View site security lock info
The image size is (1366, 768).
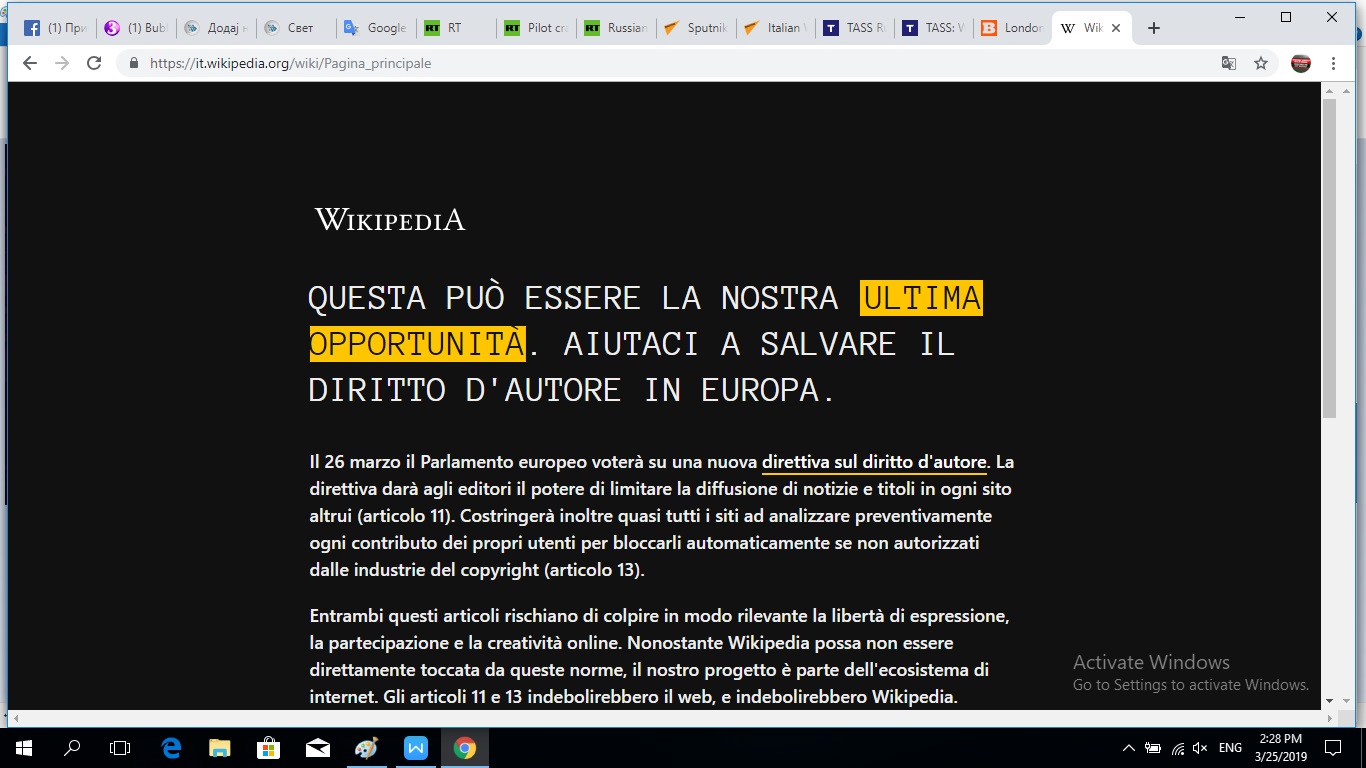pyautogui.click(x=133, y=63)
